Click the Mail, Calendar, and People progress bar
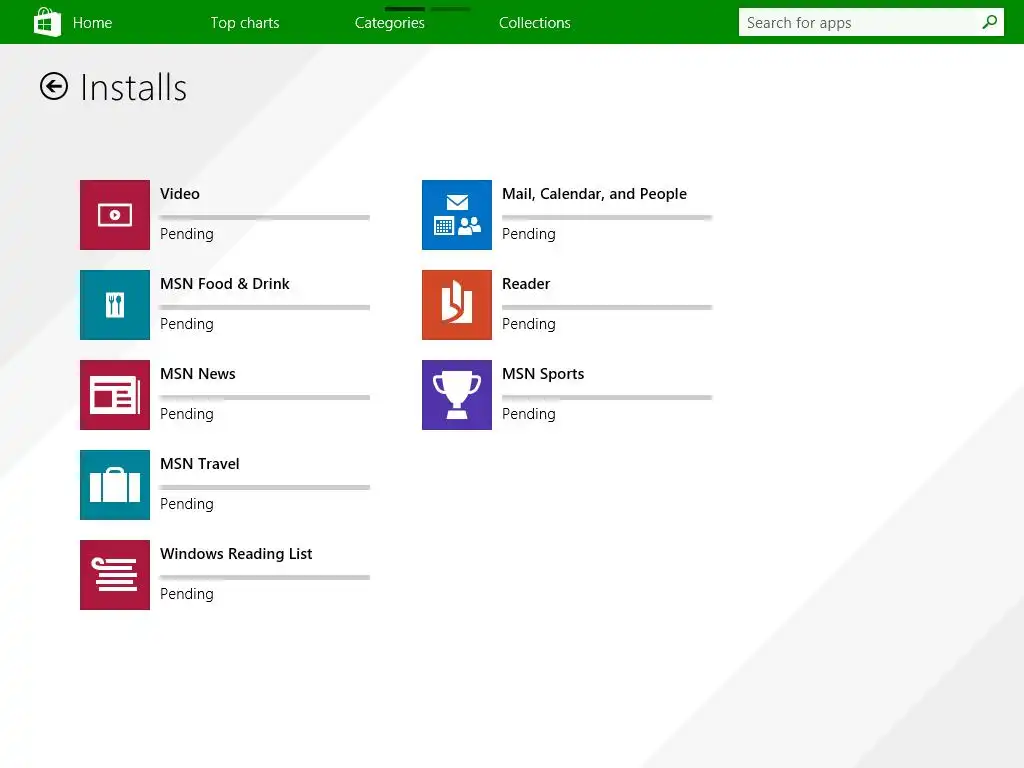 pyautogui.click(x=607, y=217)
